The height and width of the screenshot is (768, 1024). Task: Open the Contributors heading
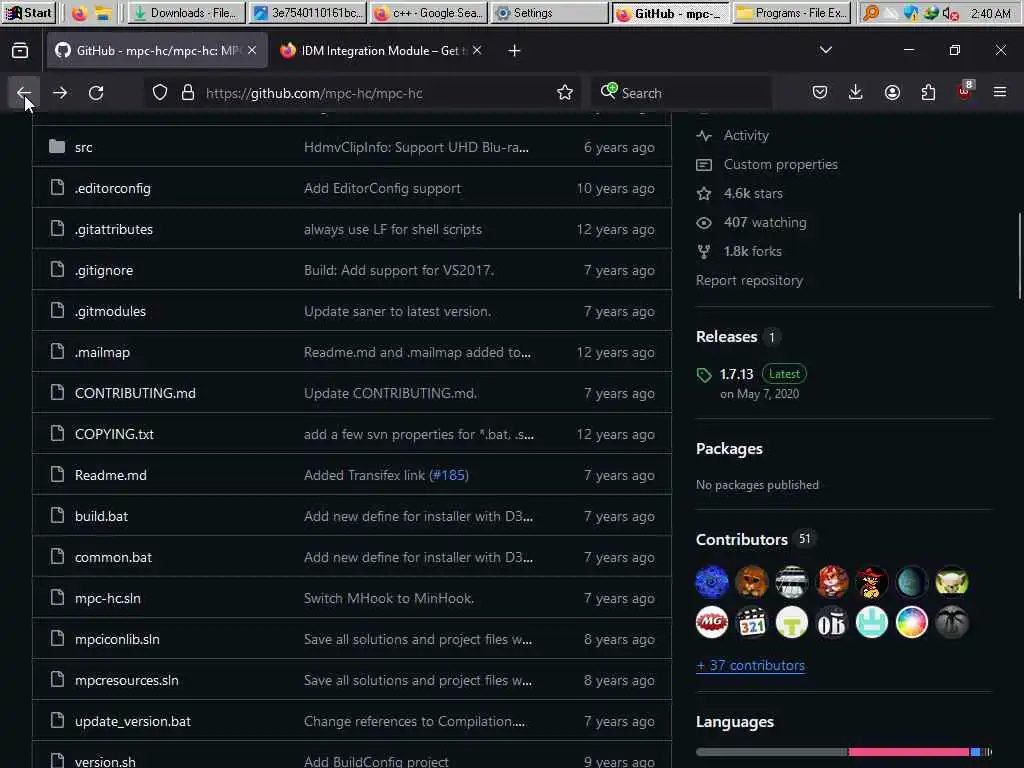click(x=741, y=539)
